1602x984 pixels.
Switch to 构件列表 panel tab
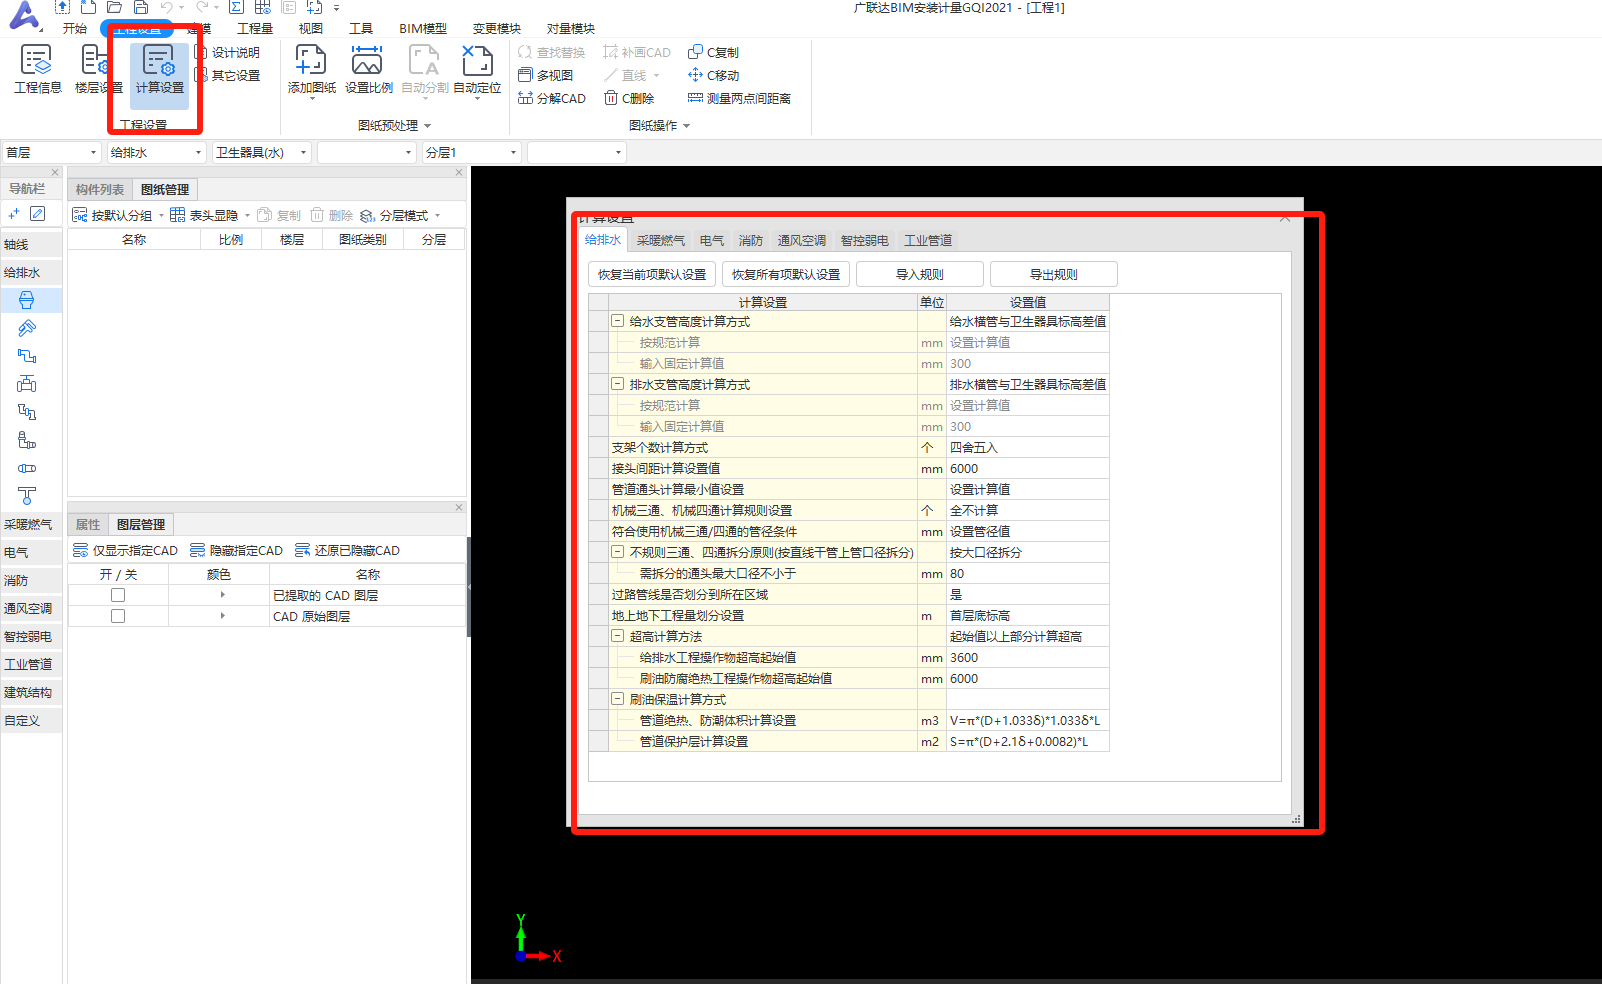pyautogui.click(x=100, y=189)
